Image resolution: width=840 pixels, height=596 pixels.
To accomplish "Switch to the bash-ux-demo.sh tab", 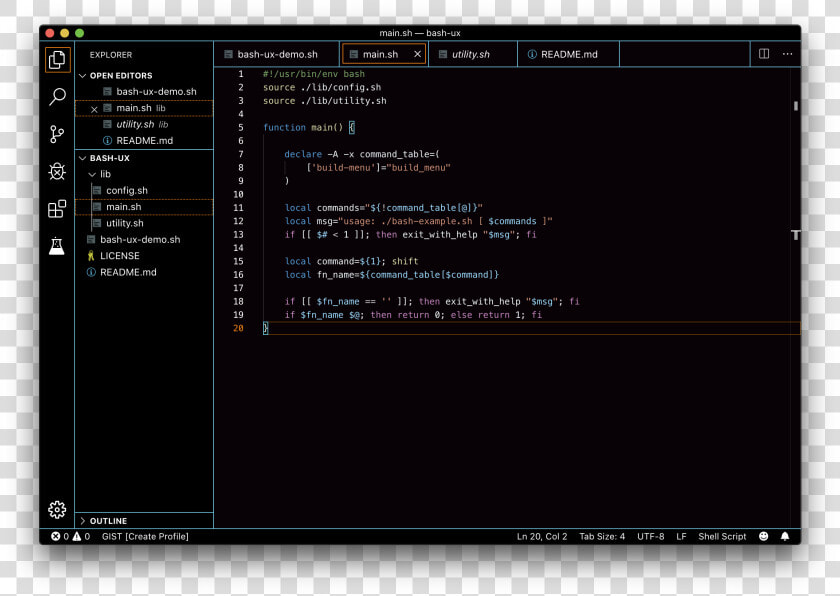I will [276, 54].
